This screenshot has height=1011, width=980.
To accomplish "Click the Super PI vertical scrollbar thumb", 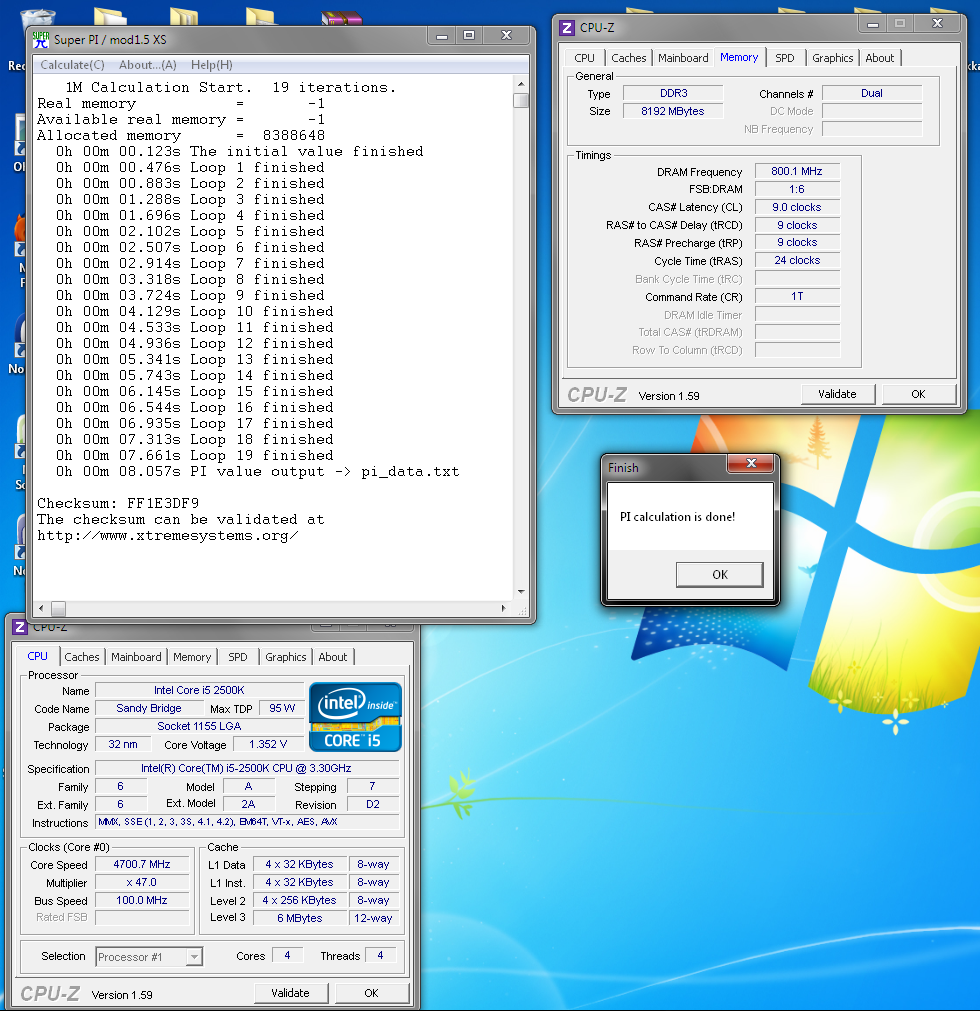I will click(521, 101).
